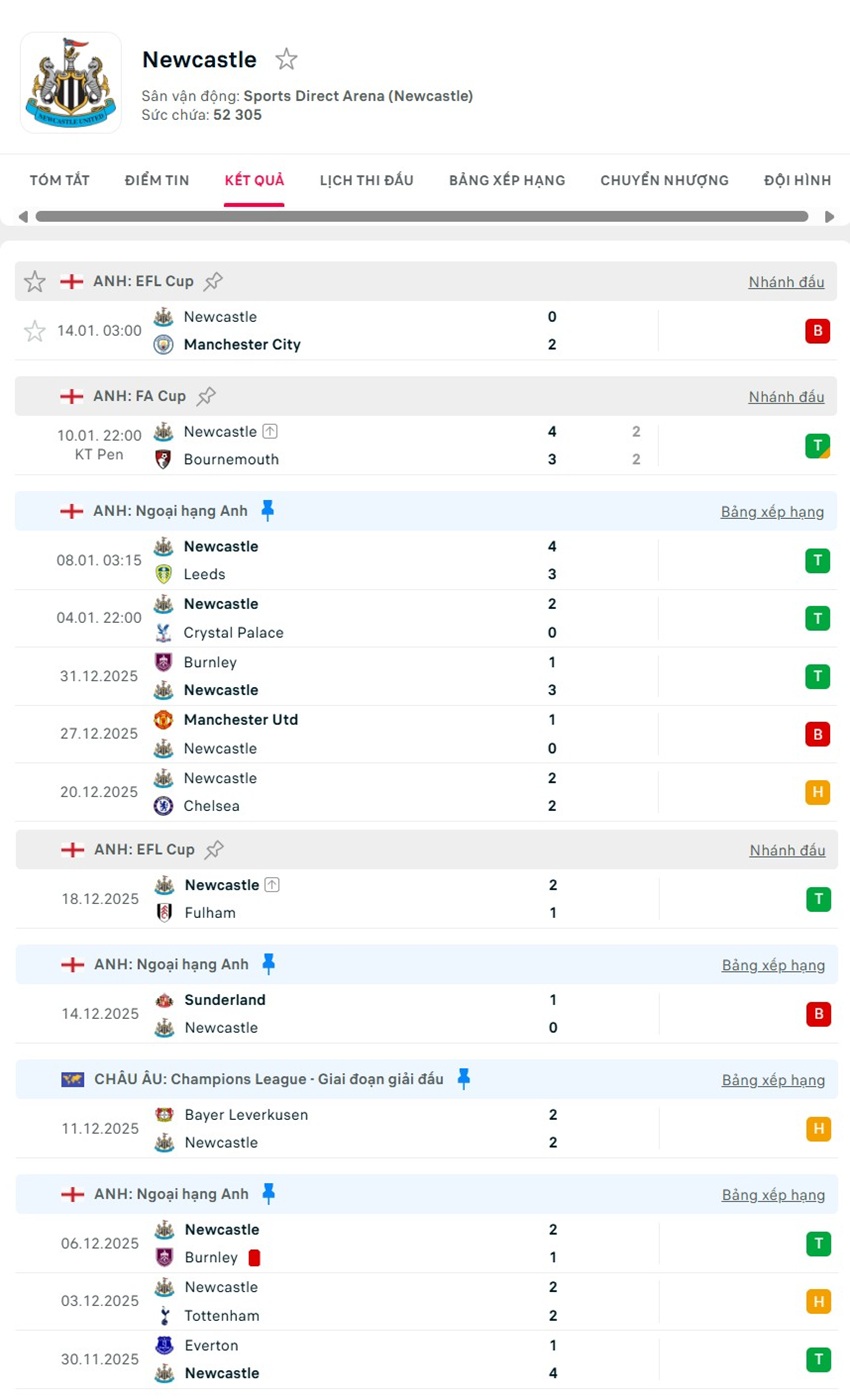Click the red B result badge for Manchester City match
The image size is (850, 1399).
[818, 330]
